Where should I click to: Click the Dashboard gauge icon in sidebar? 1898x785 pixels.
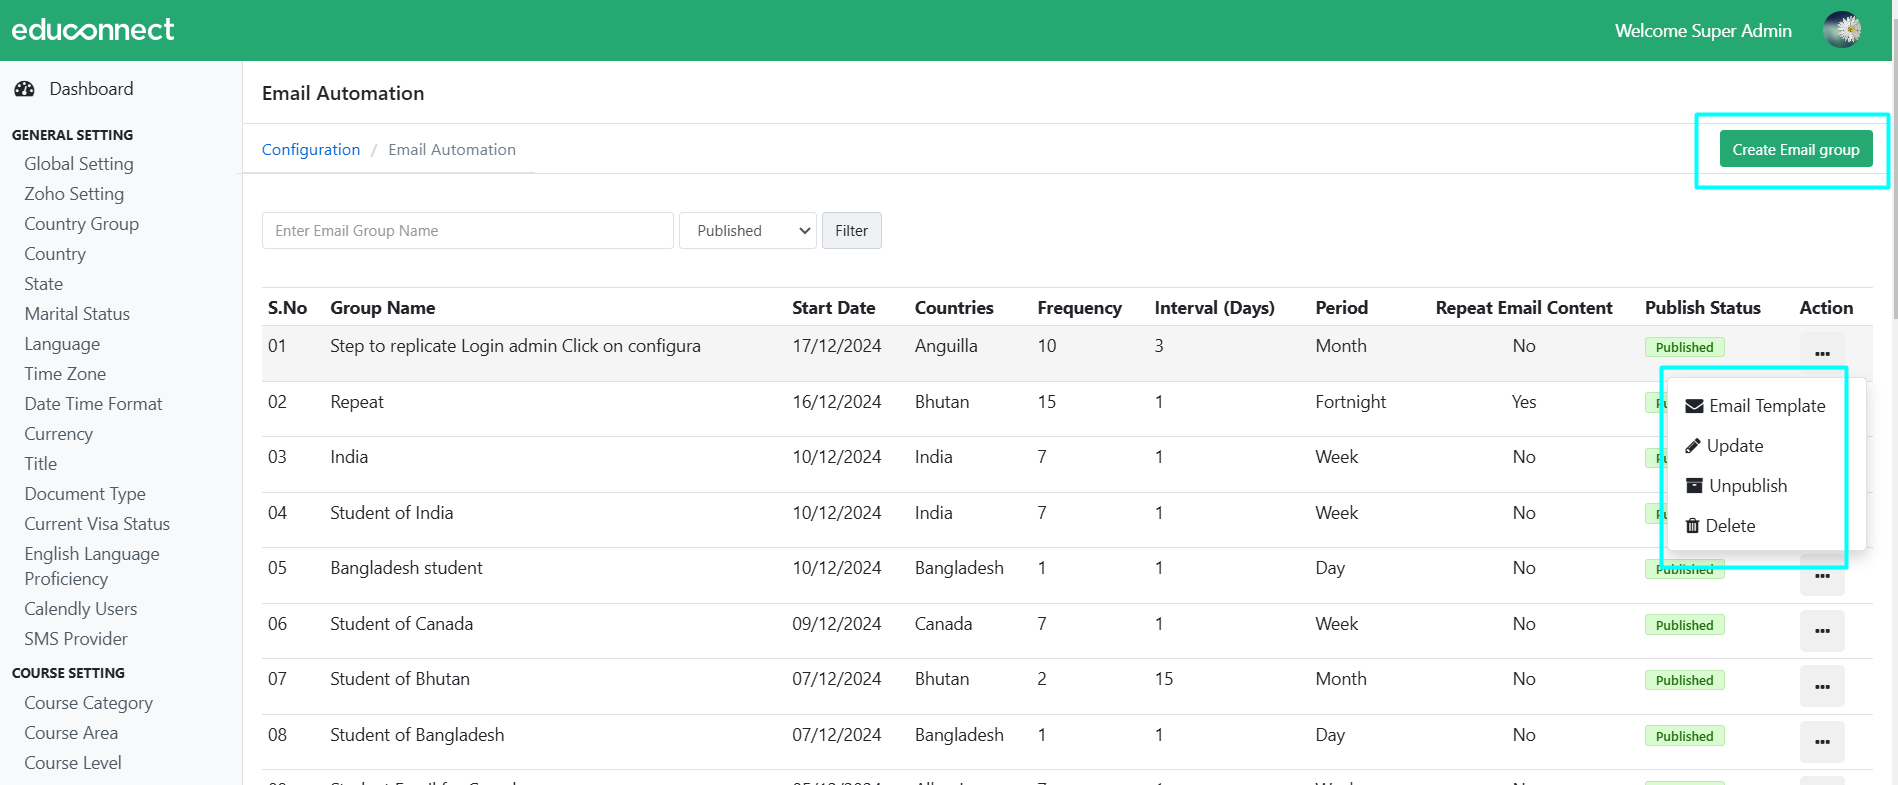click(x=24, y=89)
